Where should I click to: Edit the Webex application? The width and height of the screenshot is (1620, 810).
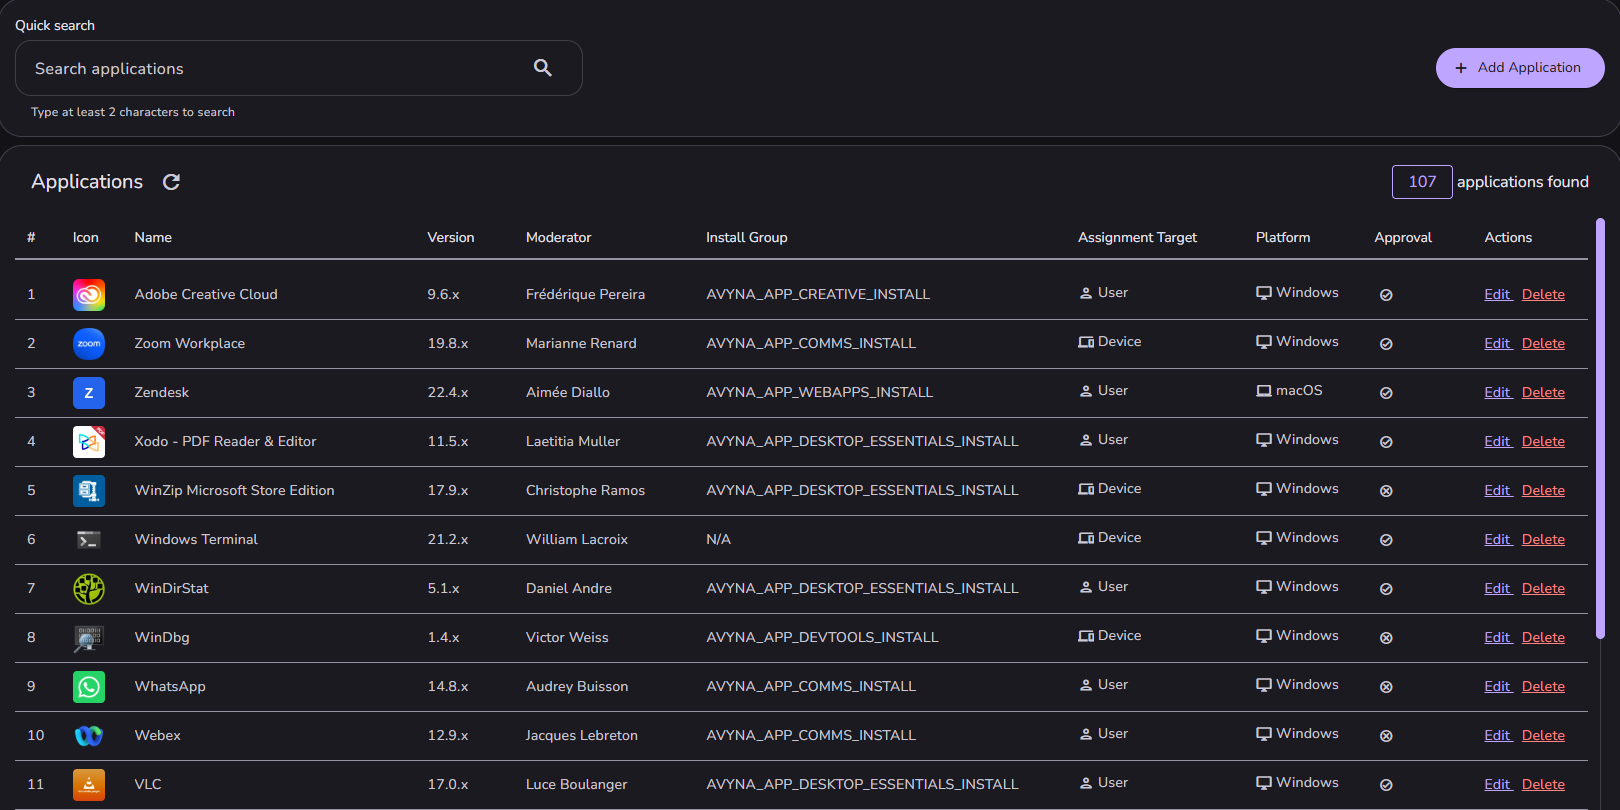(x=1497, y=736)
